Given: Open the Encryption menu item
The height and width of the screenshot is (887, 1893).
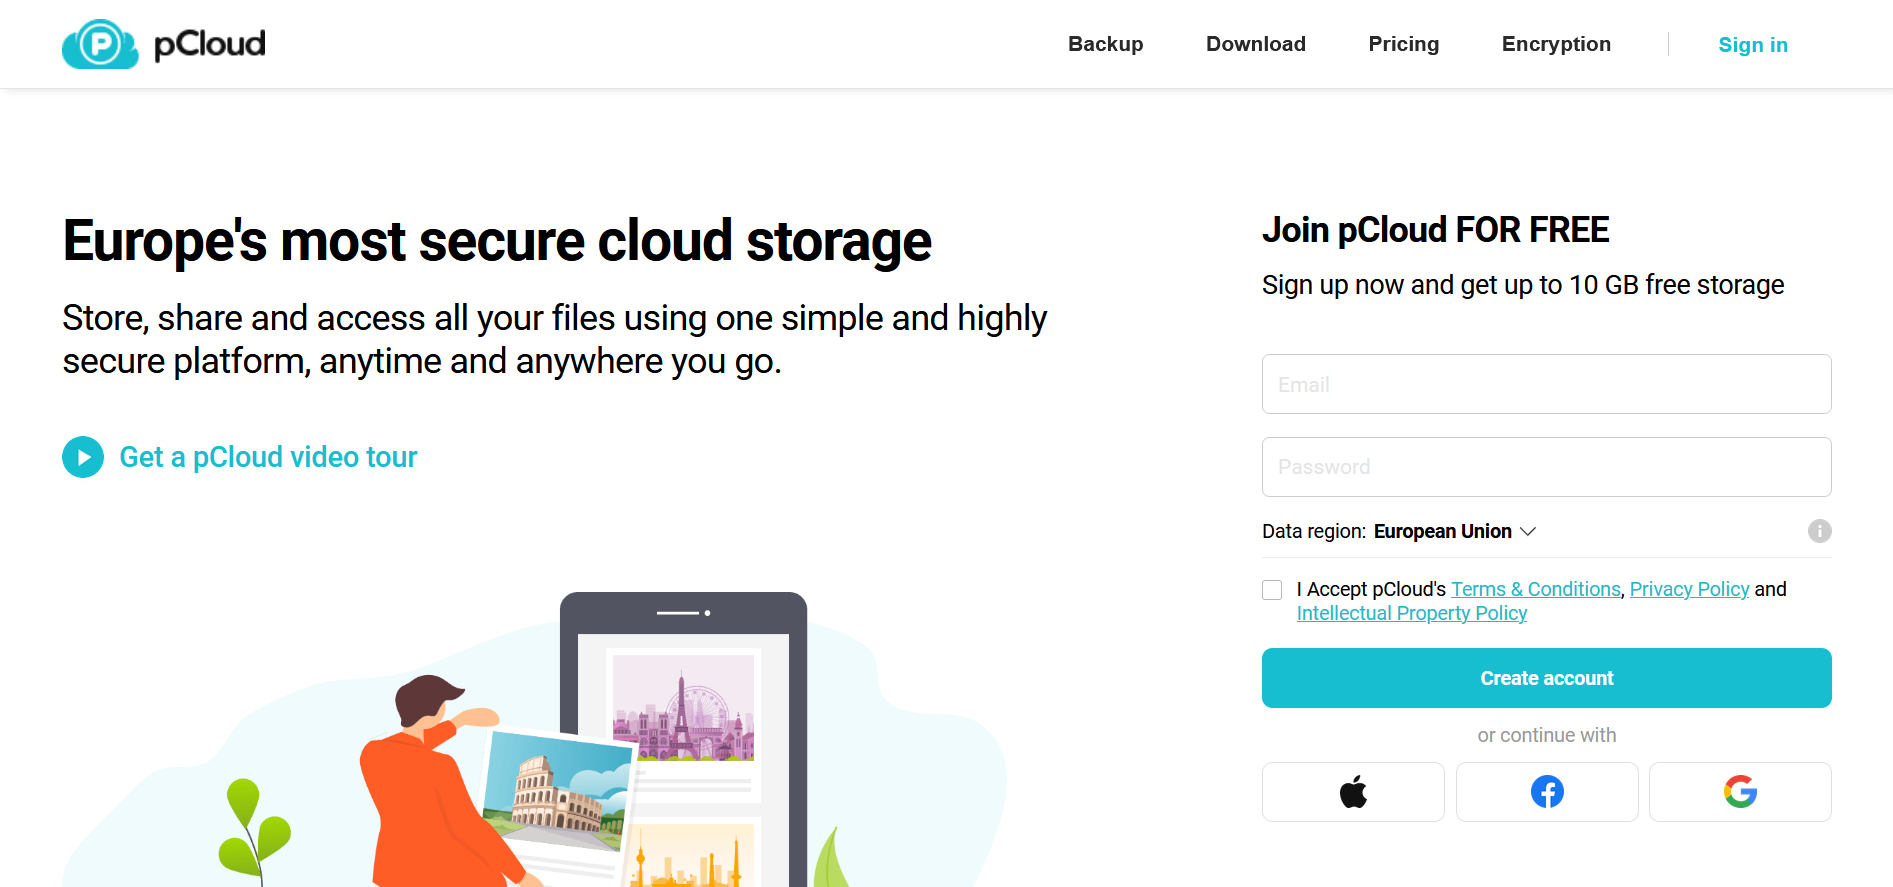Looking at the screenshot, I should click(x=1556, y=44).
